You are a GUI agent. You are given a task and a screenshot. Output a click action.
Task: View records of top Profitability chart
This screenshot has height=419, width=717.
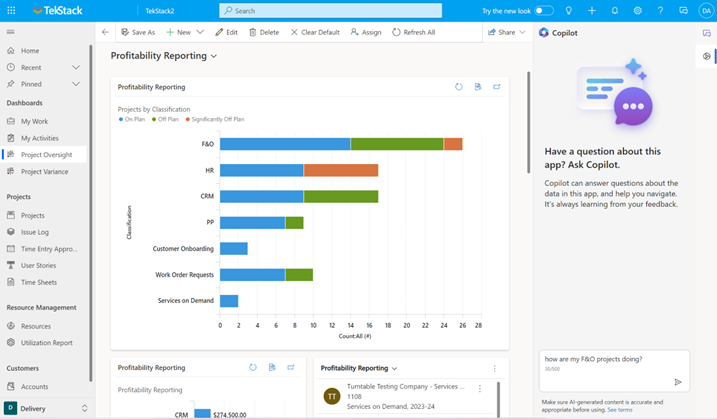[x=478, y=86]
